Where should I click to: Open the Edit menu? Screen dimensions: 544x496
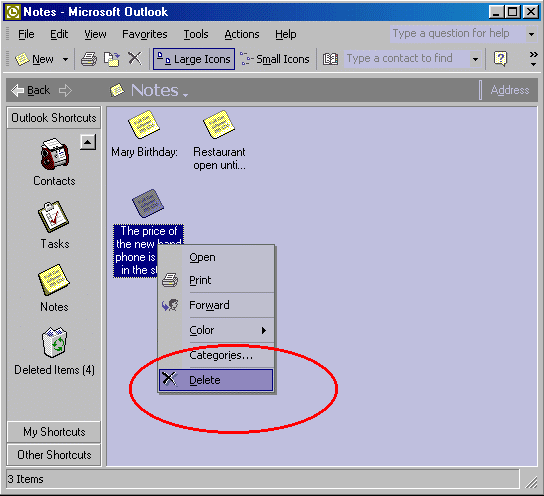tap(59, 34)
